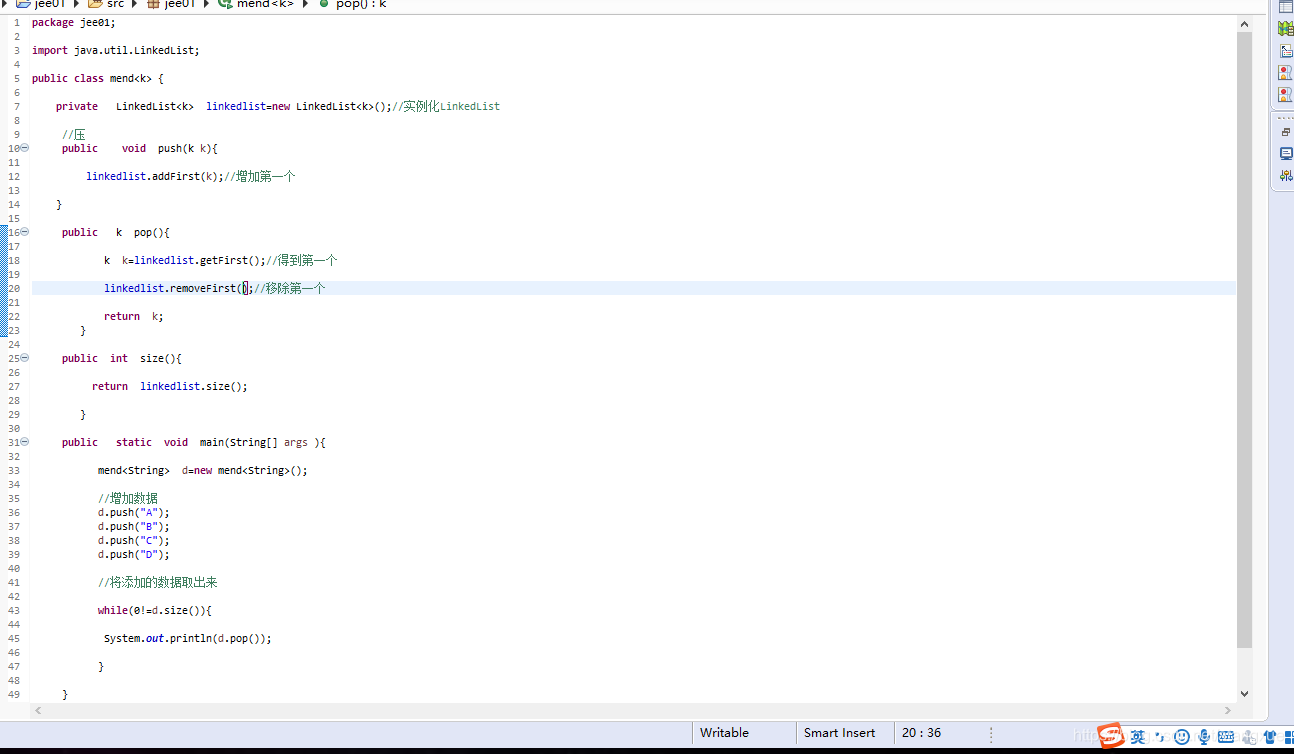1294x754 pixels.
Task: Open the src breadcrumb segment
Action: 106,4
